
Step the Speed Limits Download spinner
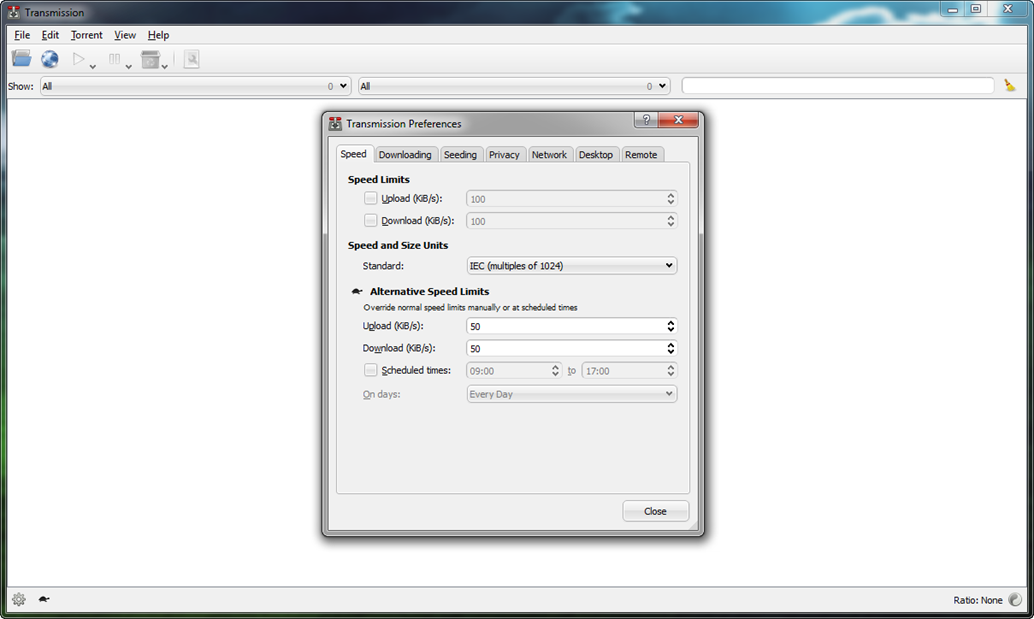click(671, 221)
